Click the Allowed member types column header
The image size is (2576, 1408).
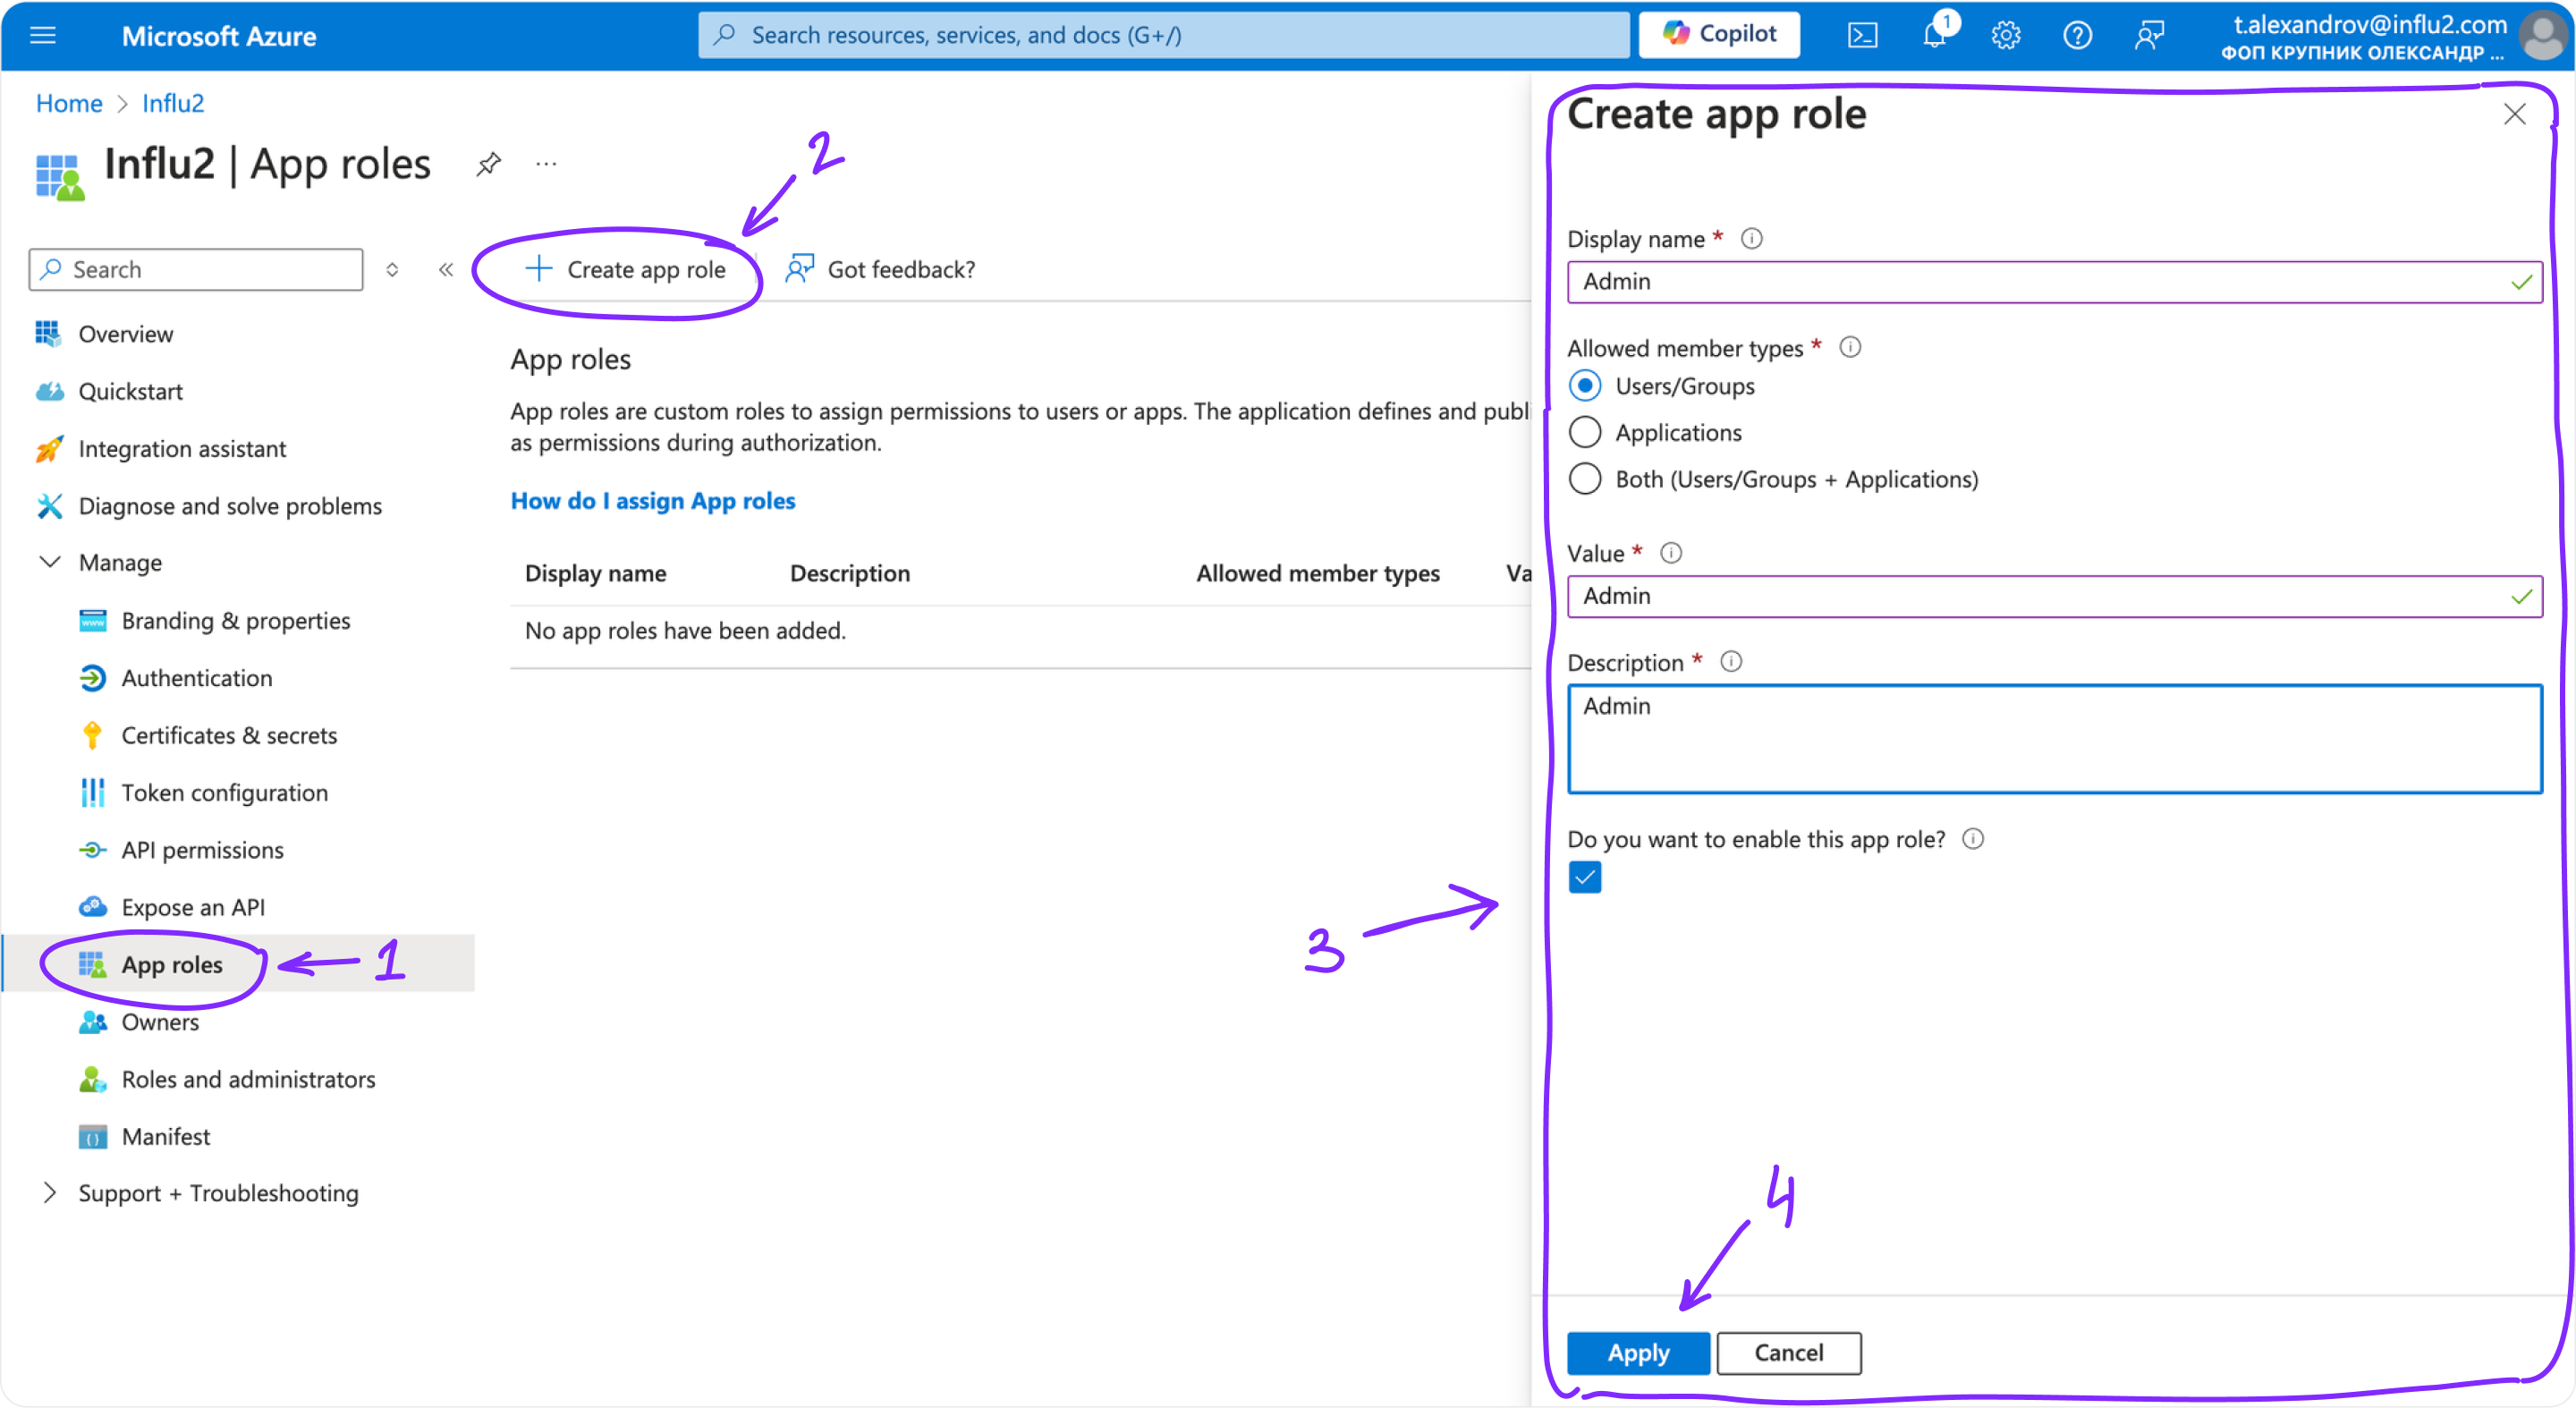(x=1318, y=573)
